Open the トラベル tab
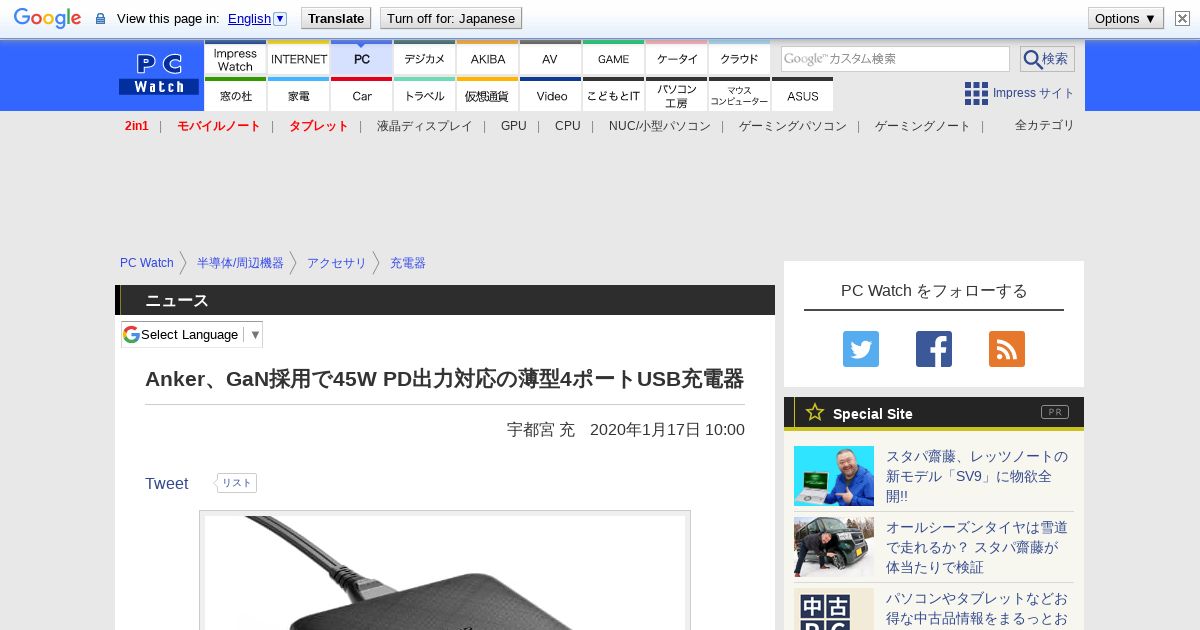This screenshot has width=1200, height=630. tap(425, 95)
